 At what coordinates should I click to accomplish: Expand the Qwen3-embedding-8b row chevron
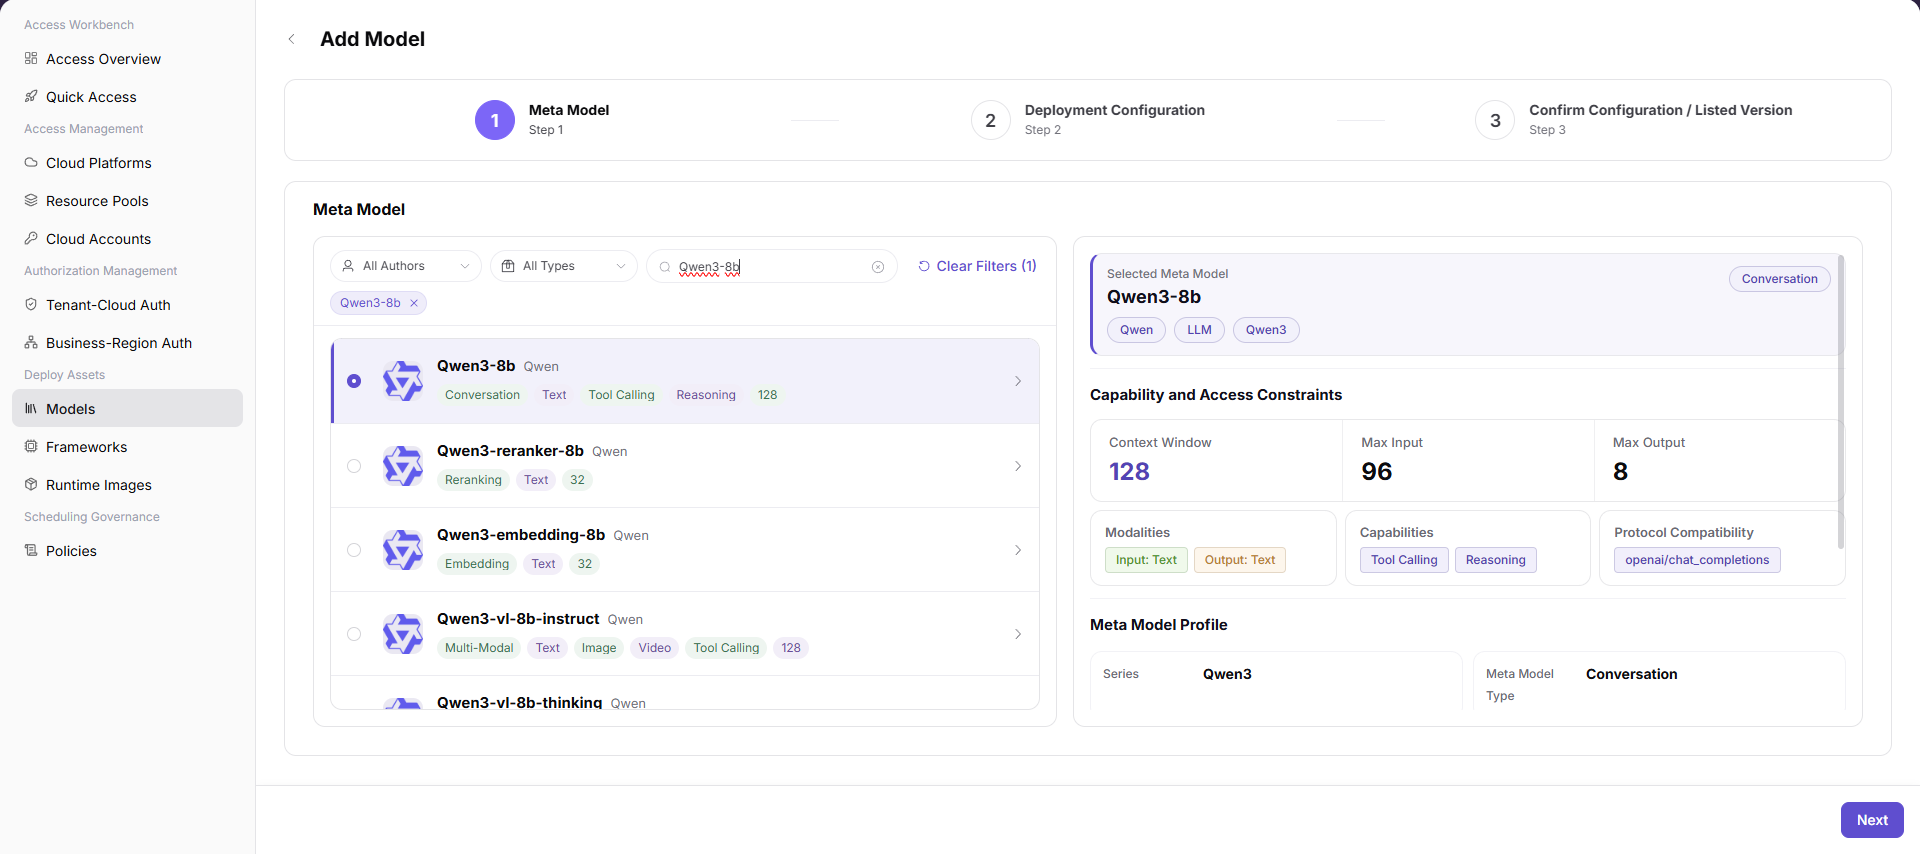click(x=1018, y=550)
